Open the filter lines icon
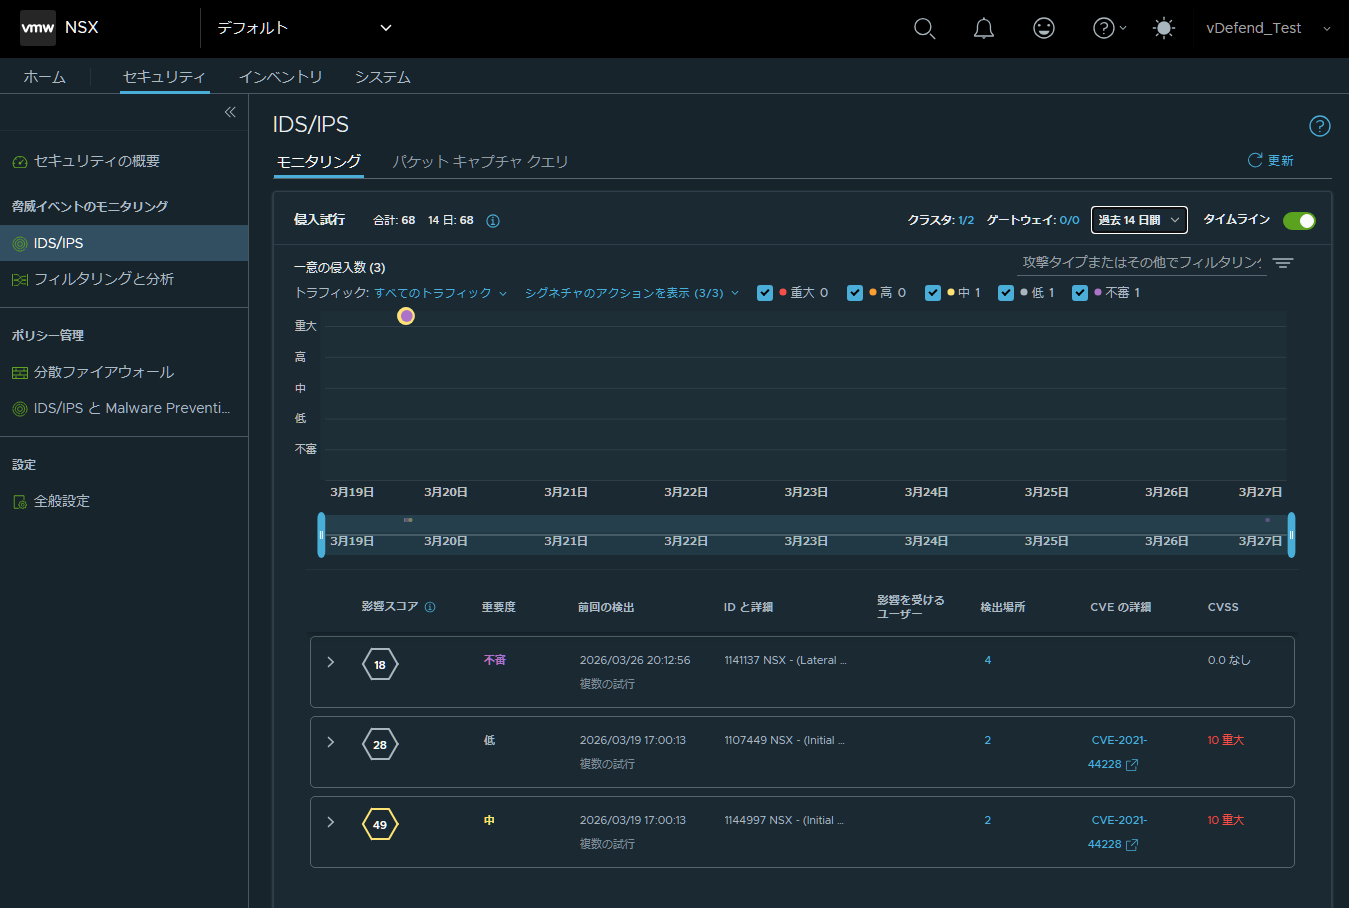The width and height of the screenshot is (1349, 908). pos(1283,263)
